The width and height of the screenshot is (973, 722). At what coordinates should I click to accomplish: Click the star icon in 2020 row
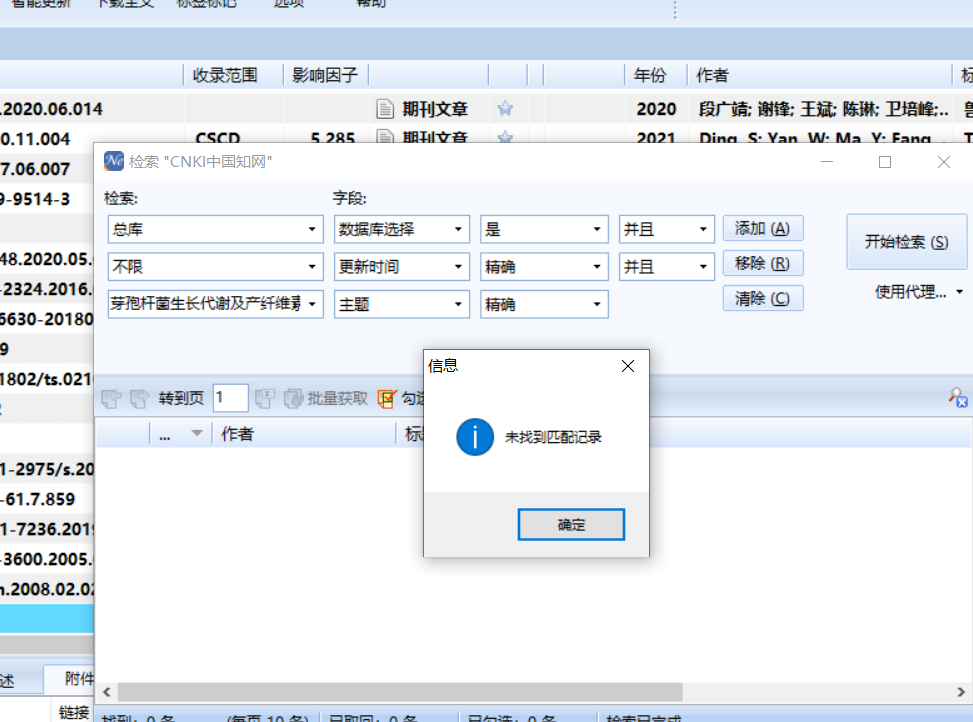505,109
